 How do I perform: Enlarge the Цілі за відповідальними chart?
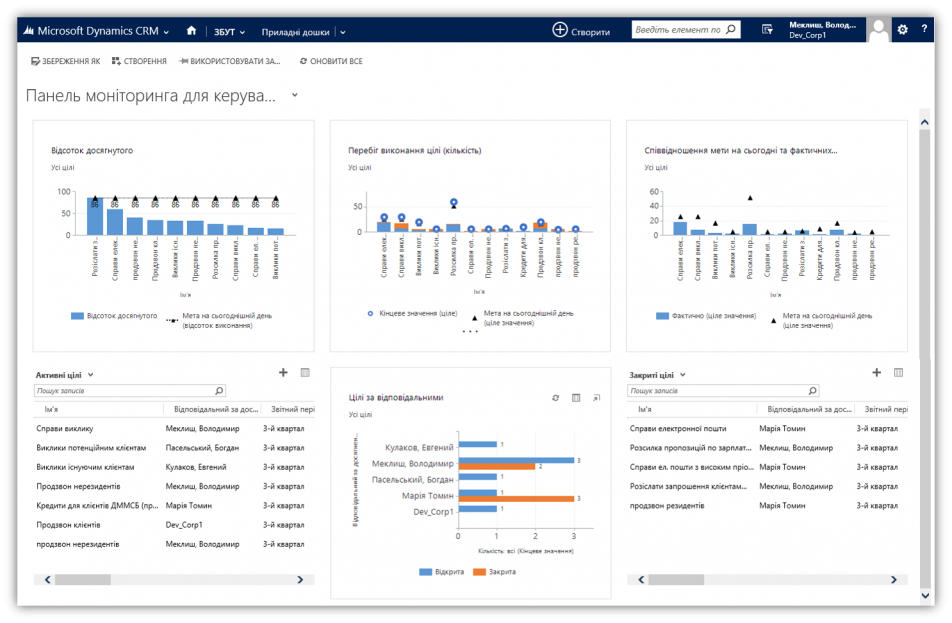(596, 398)
